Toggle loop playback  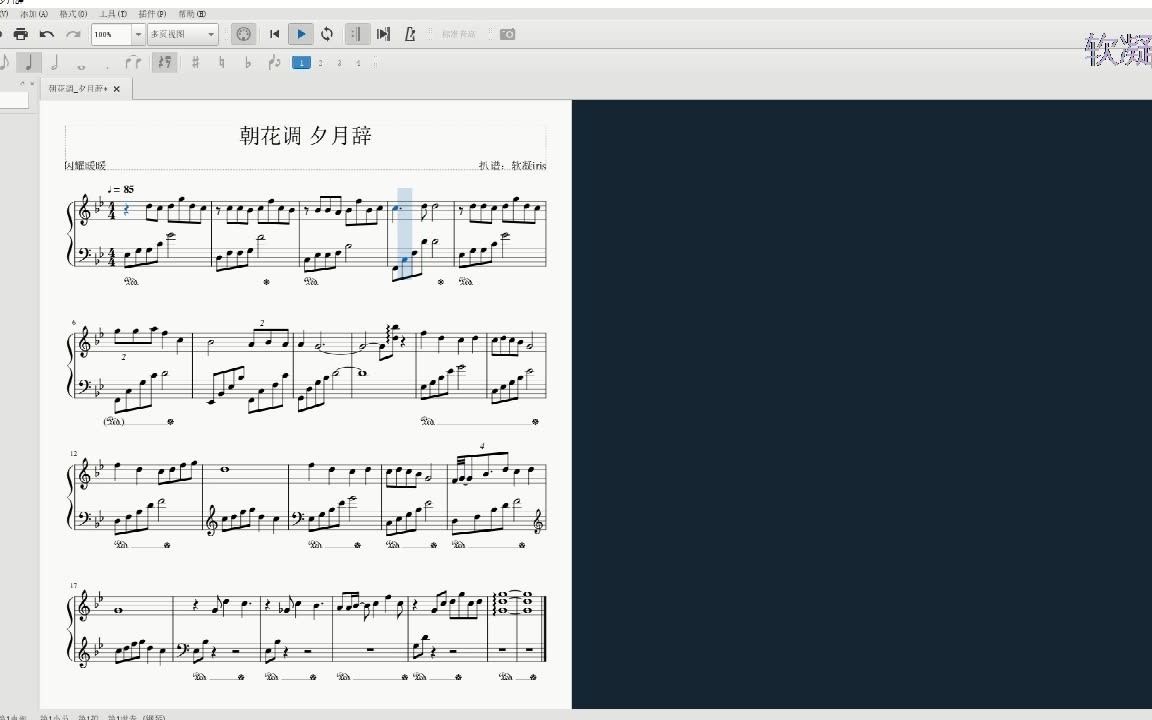coord(327,34)
